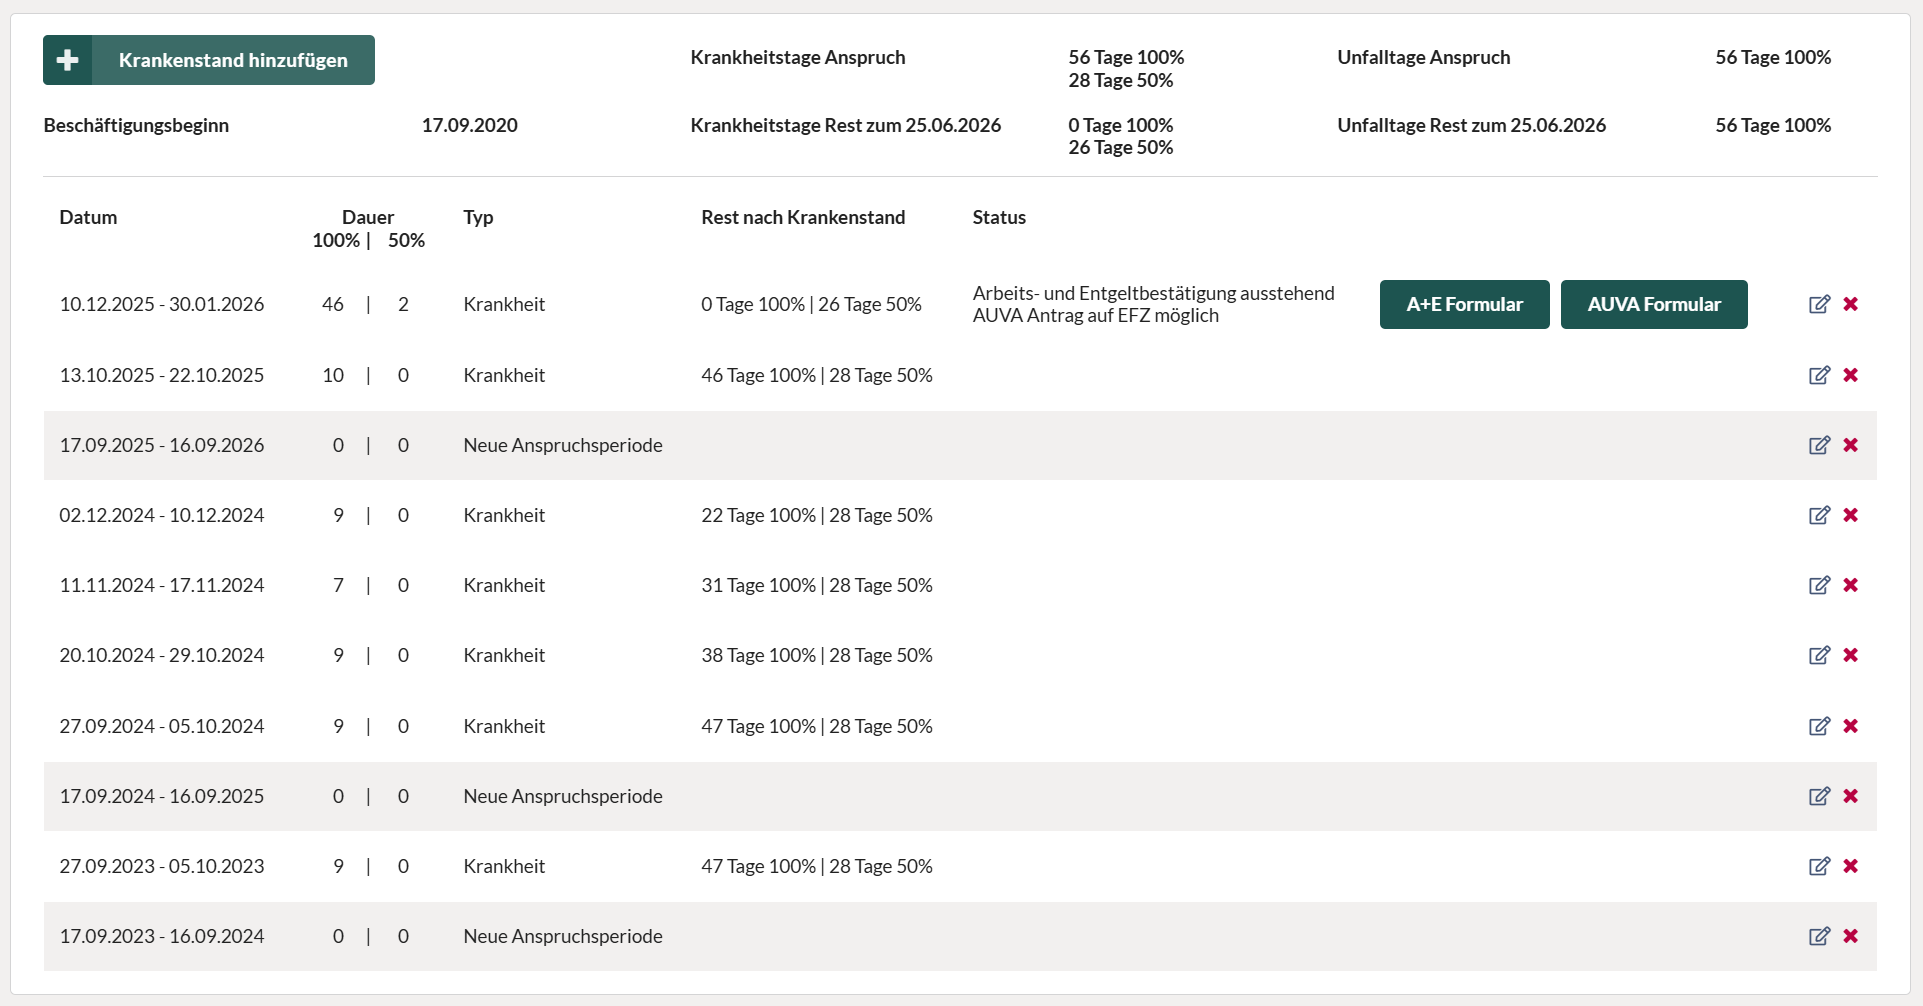1923x1006 pixels.
Task: Click the Unfalltage Rest zum 25.06.2026 label
Action: 1471,125
